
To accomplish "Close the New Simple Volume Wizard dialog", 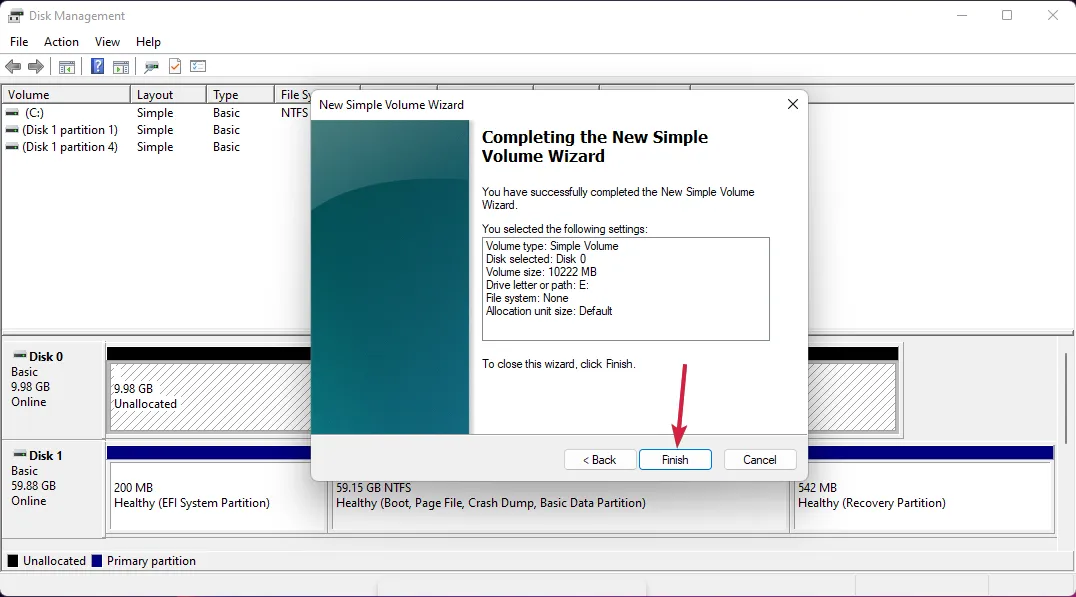I will point(793,104).
